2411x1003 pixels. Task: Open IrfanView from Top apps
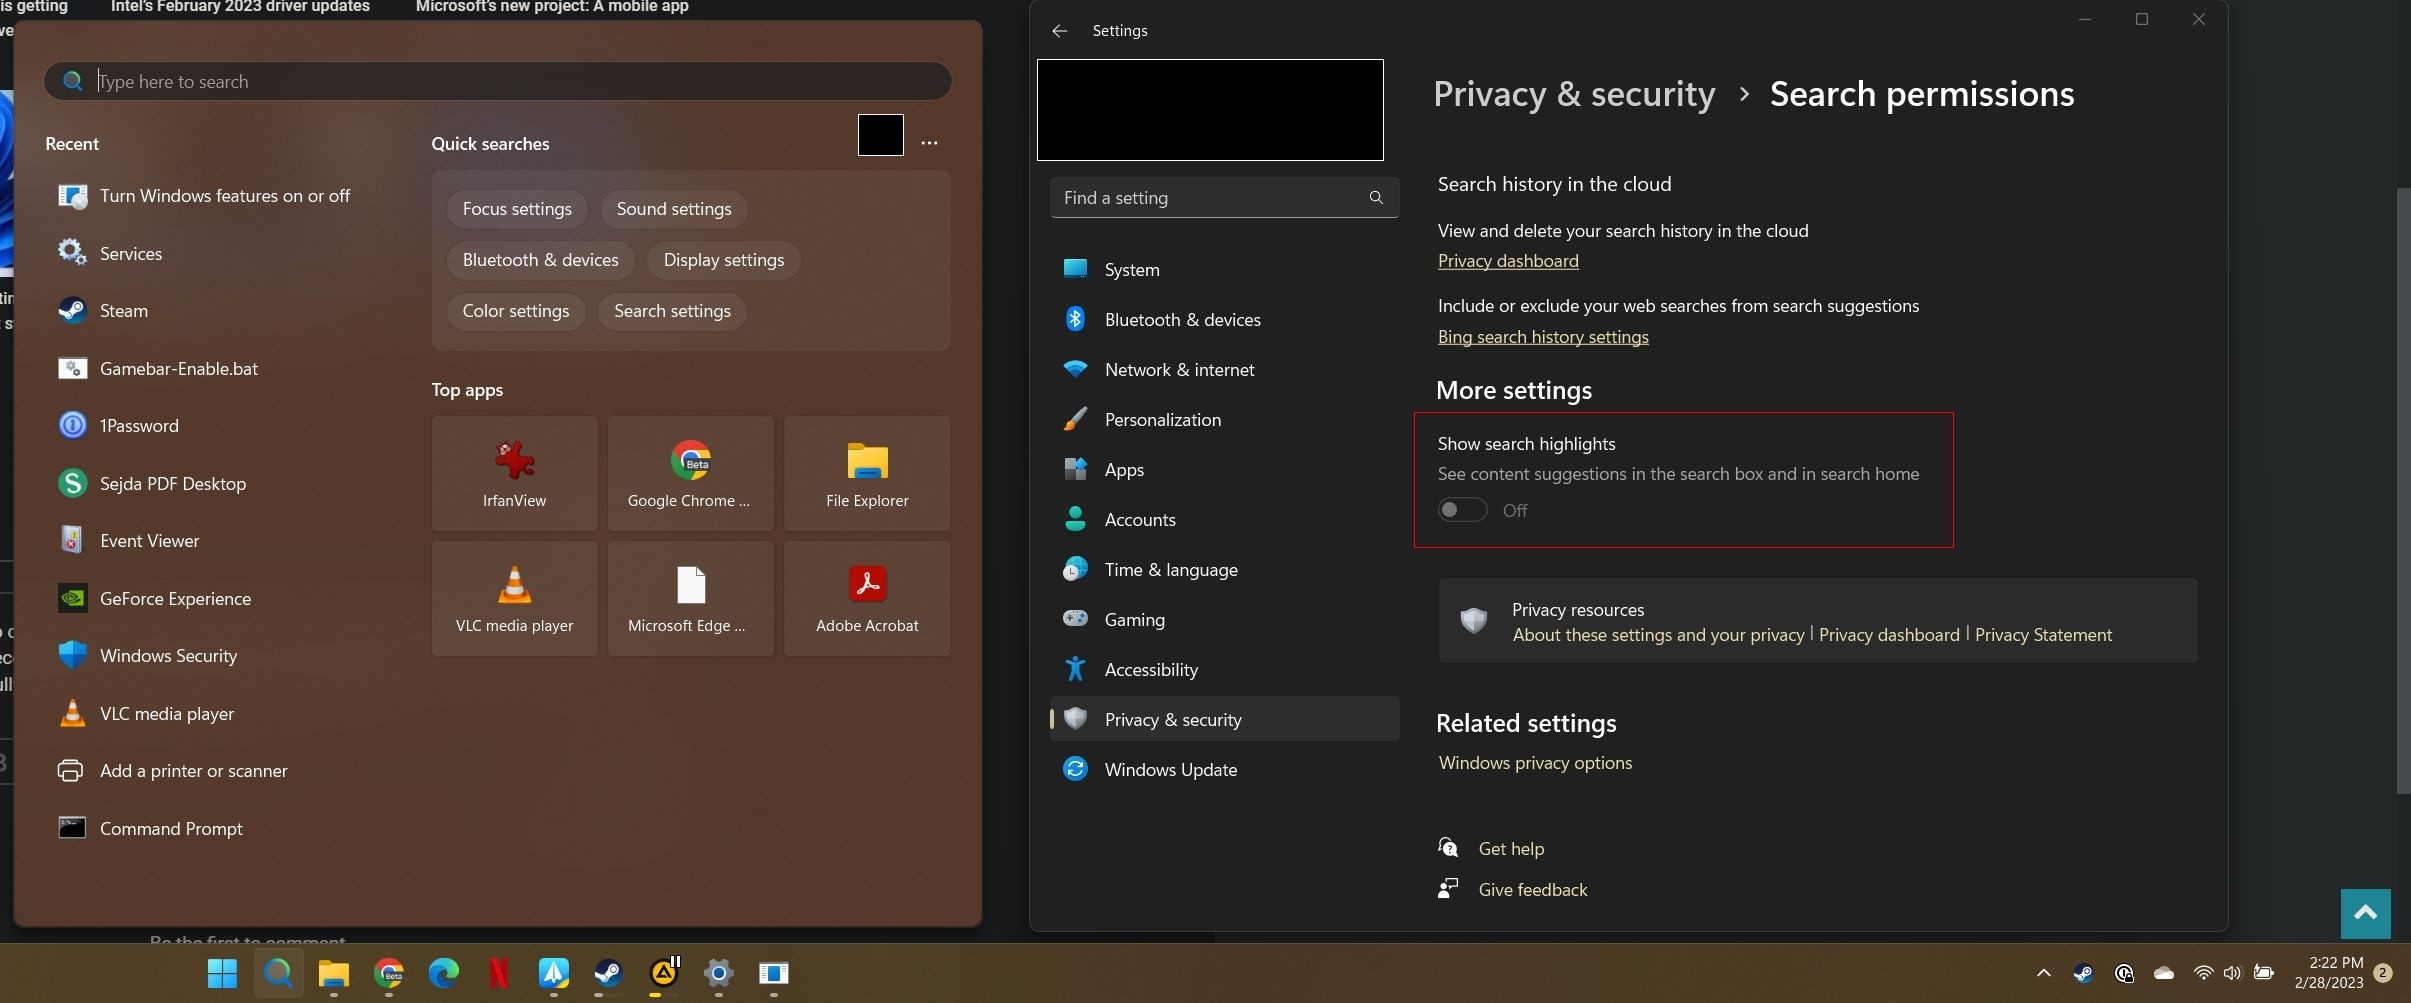click(514, 473)
